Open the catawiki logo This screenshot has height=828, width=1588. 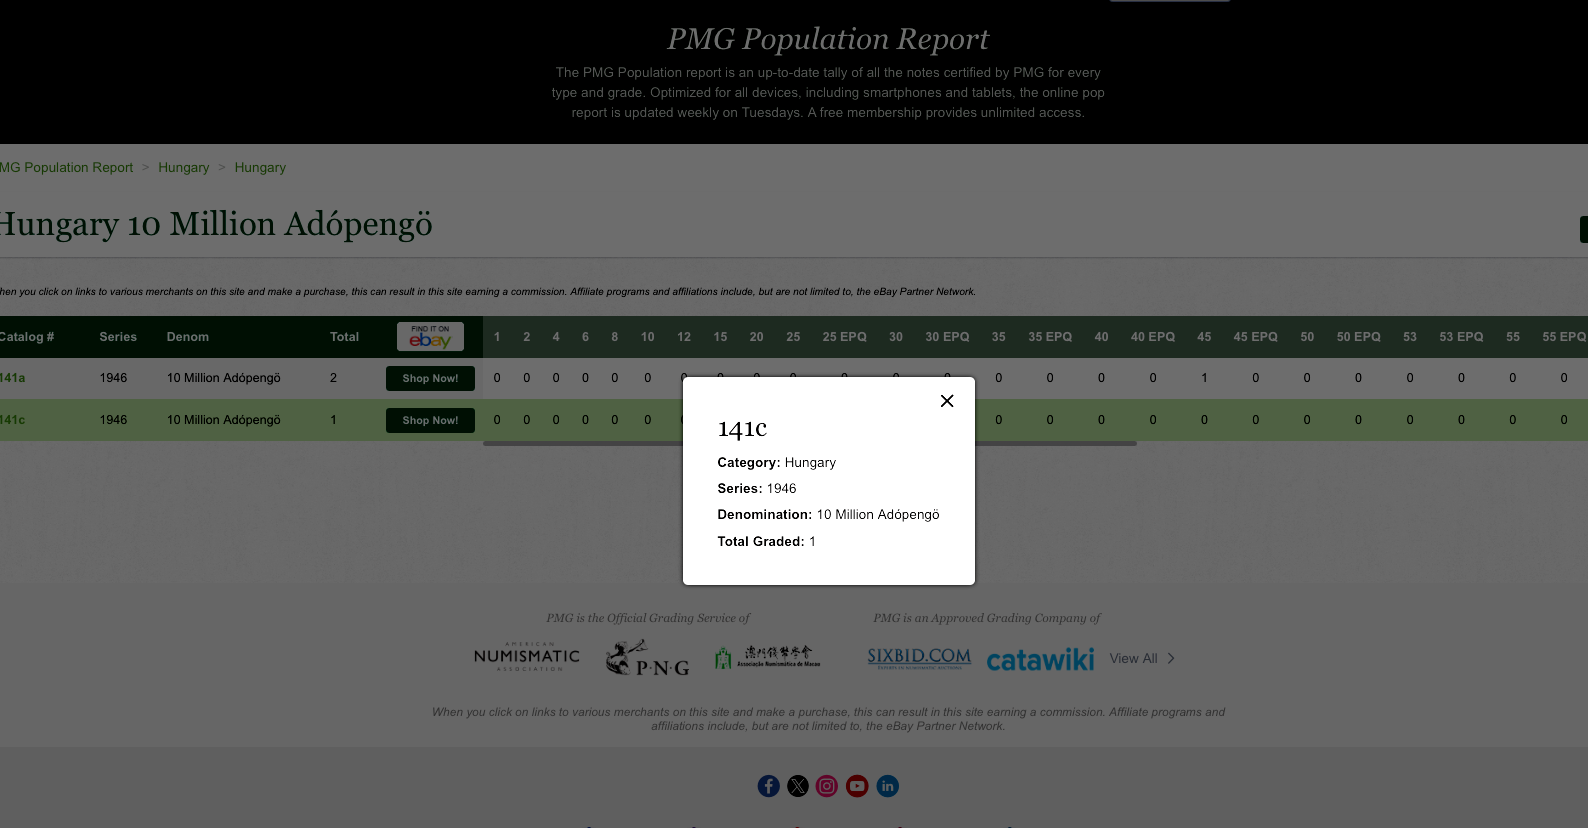[1040, 659]
